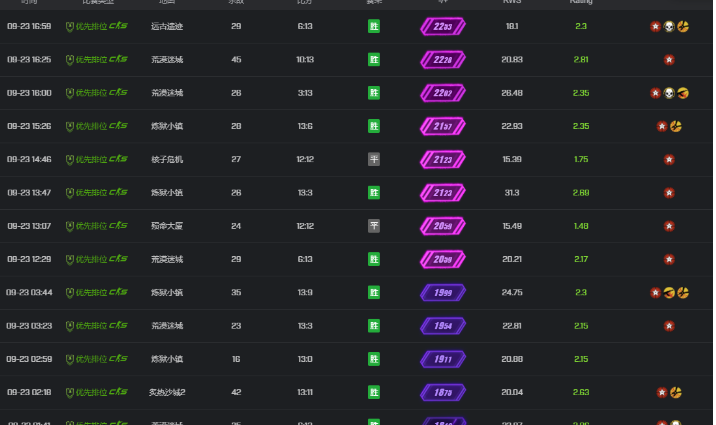This screenshot has height=425, width=716.
Task: Click the 优先排位 label in the 12:29 row
Action: coord(90,259)
